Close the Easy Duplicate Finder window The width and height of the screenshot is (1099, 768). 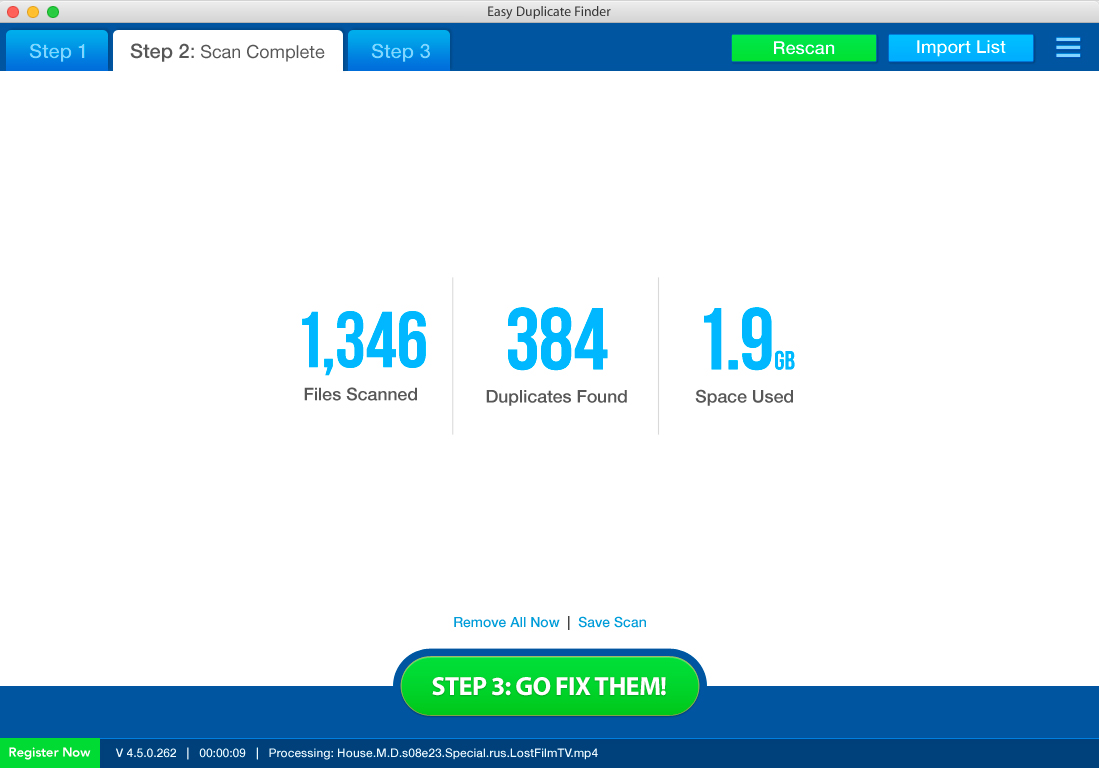pyautogui.click(x=13, y=12)
